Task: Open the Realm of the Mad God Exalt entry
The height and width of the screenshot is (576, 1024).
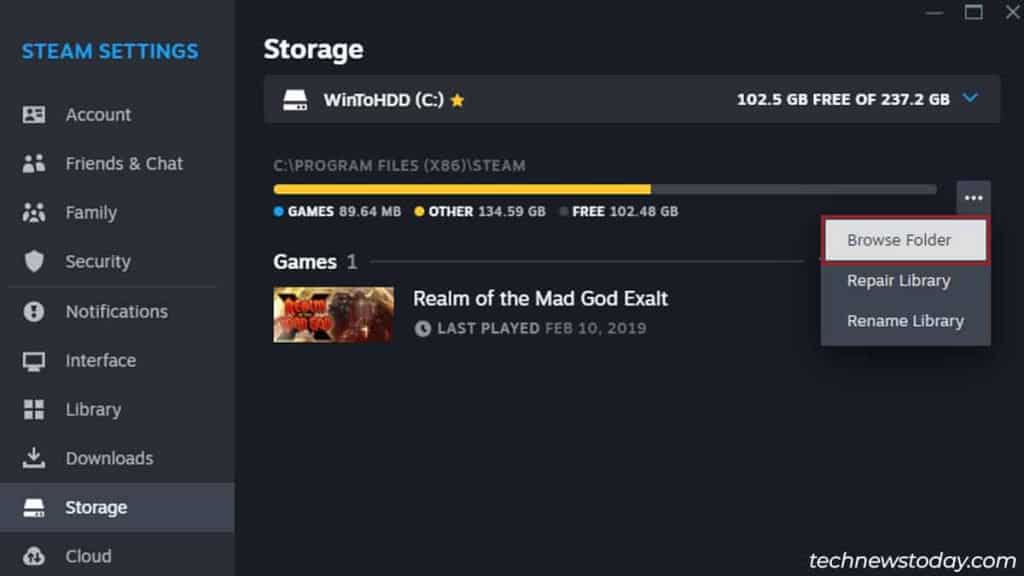Action: pos(541,298)
